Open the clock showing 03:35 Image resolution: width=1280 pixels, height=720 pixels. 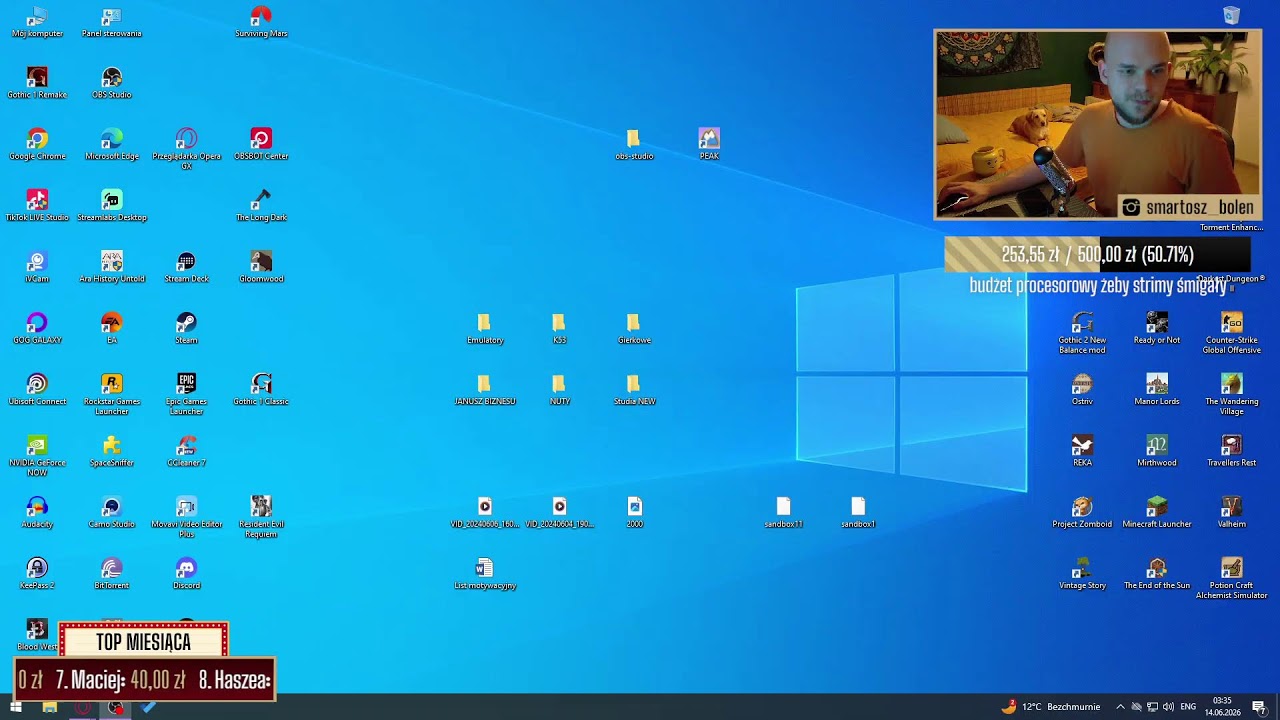pyautogui.click(x=1222, y=707)
